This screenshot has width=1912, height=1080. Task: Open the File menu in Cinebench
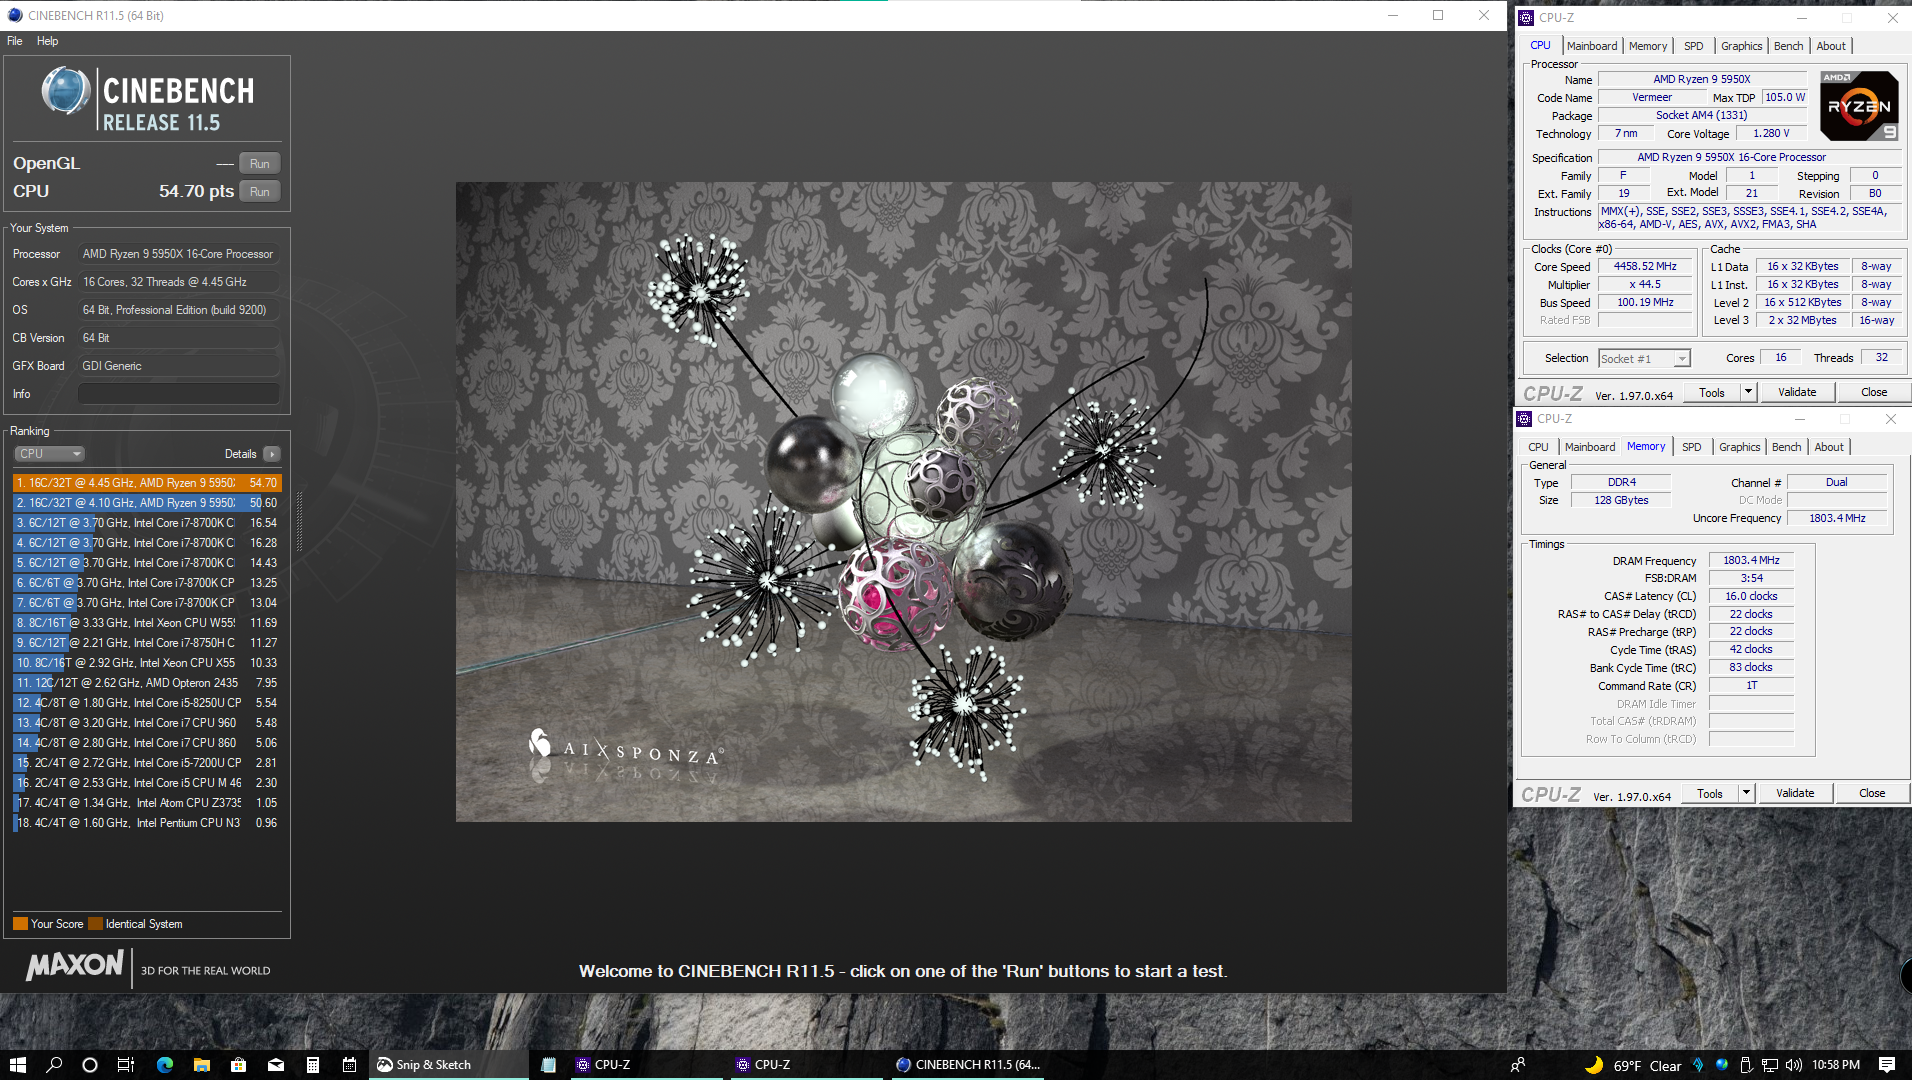pos(15,41)
